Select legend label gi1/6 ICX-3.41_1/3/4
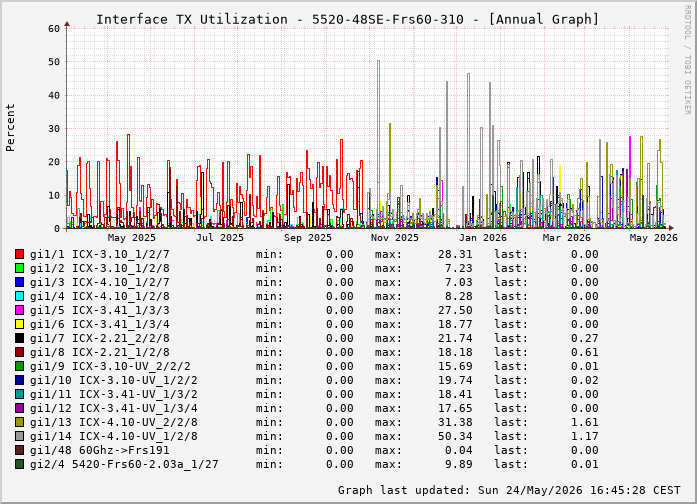697x504 pixels. [100, 324]
